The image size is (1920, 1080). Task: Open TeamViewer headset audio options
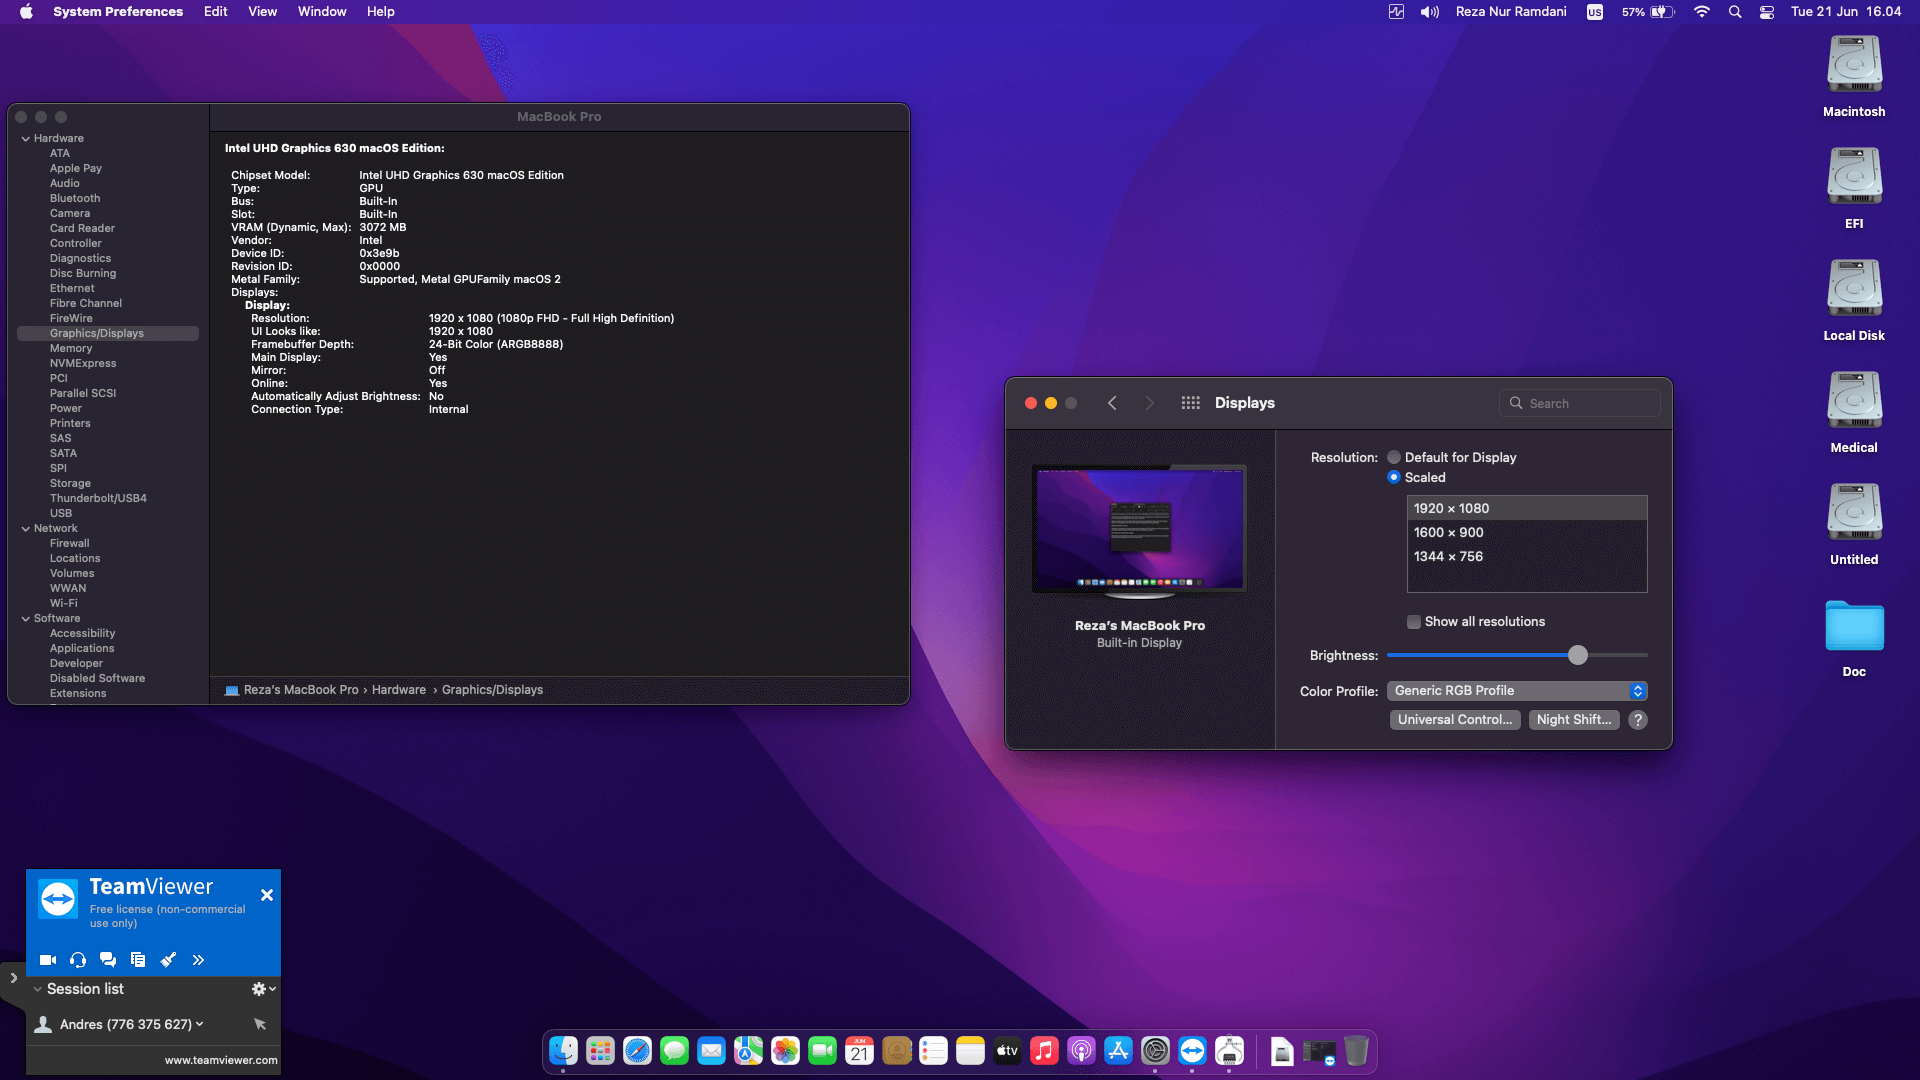click(78, 960)
